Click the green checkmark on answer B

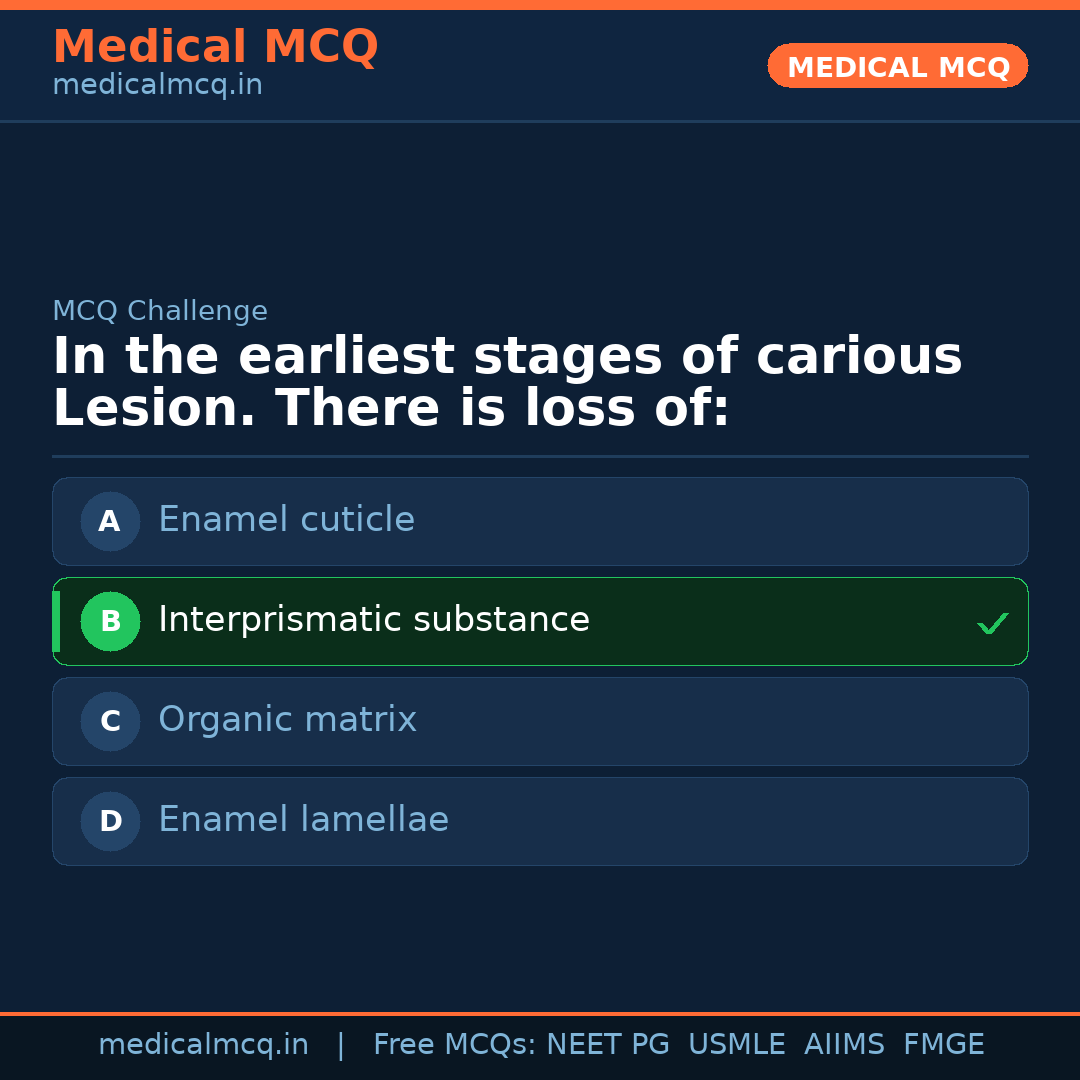[x=993, y=623]
